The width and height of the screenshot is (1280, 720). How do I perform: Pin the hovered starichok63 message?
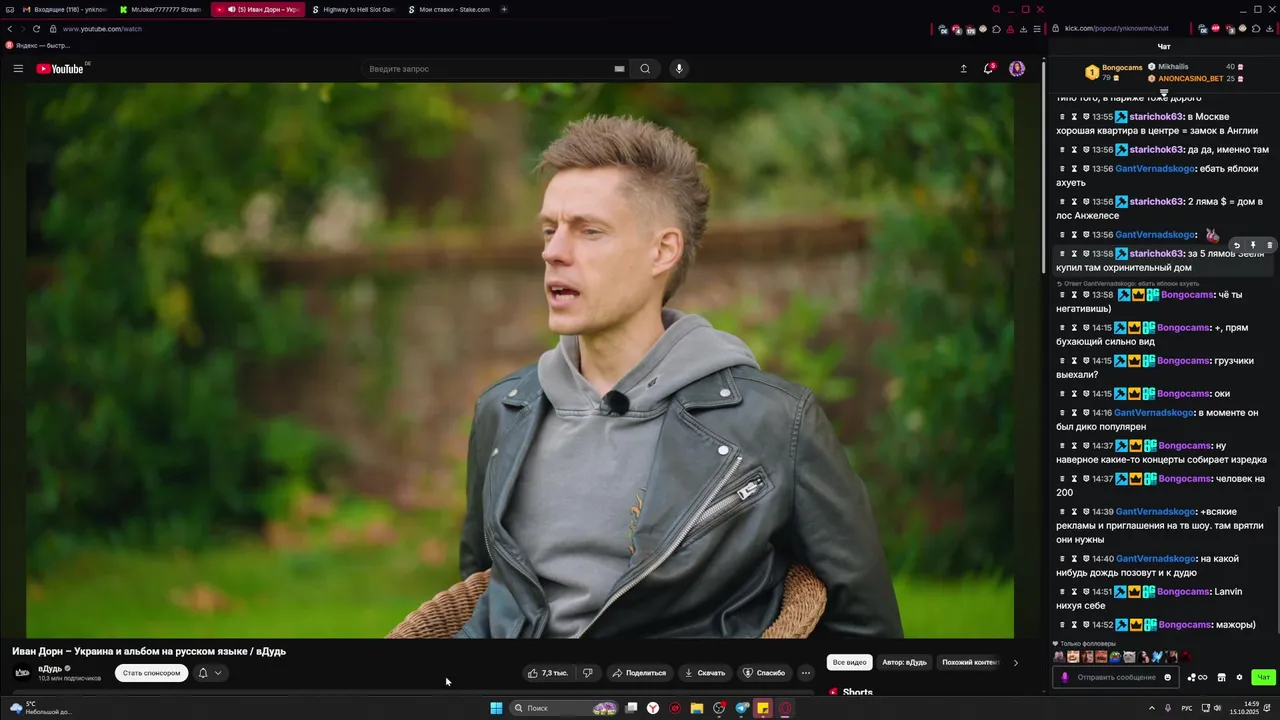click(x=1253, y=245)
